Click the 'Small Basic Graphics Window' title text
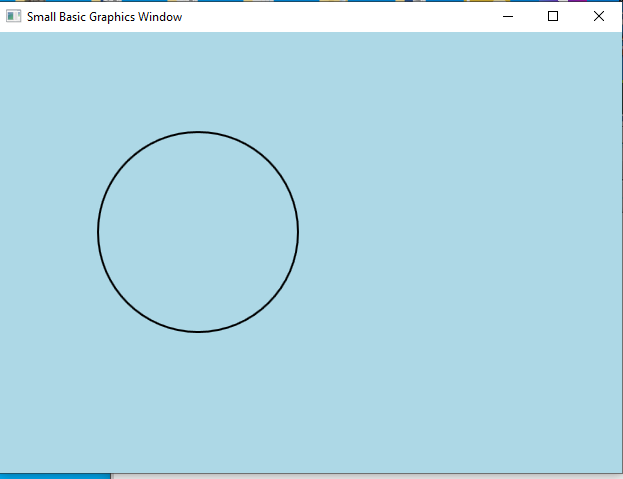 point(104,17)
